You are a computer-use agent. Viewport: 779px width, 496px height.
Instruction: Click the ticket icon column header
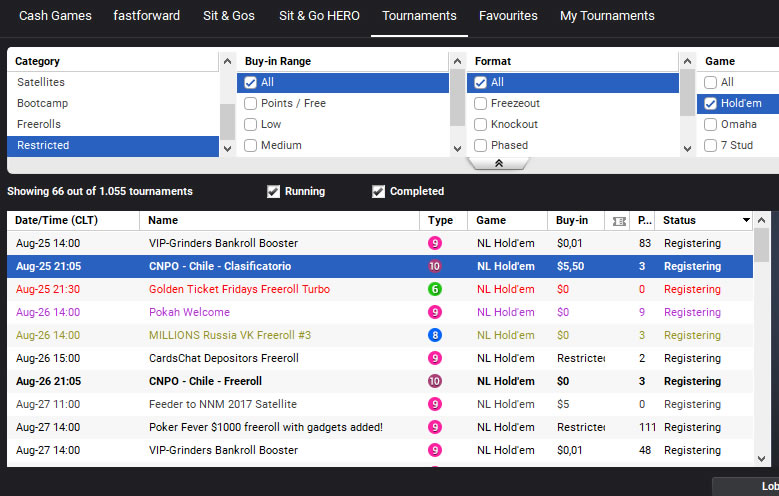click(x=619, y=221)
